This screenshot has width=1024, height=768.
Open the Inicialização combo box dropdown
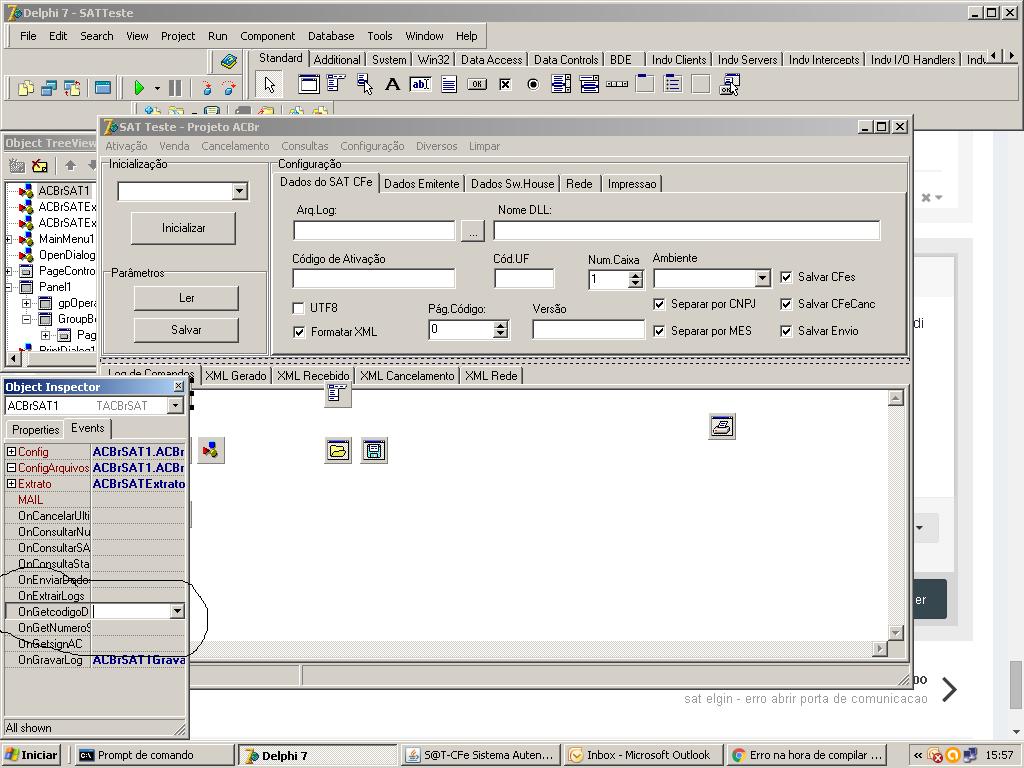point(240,191)
